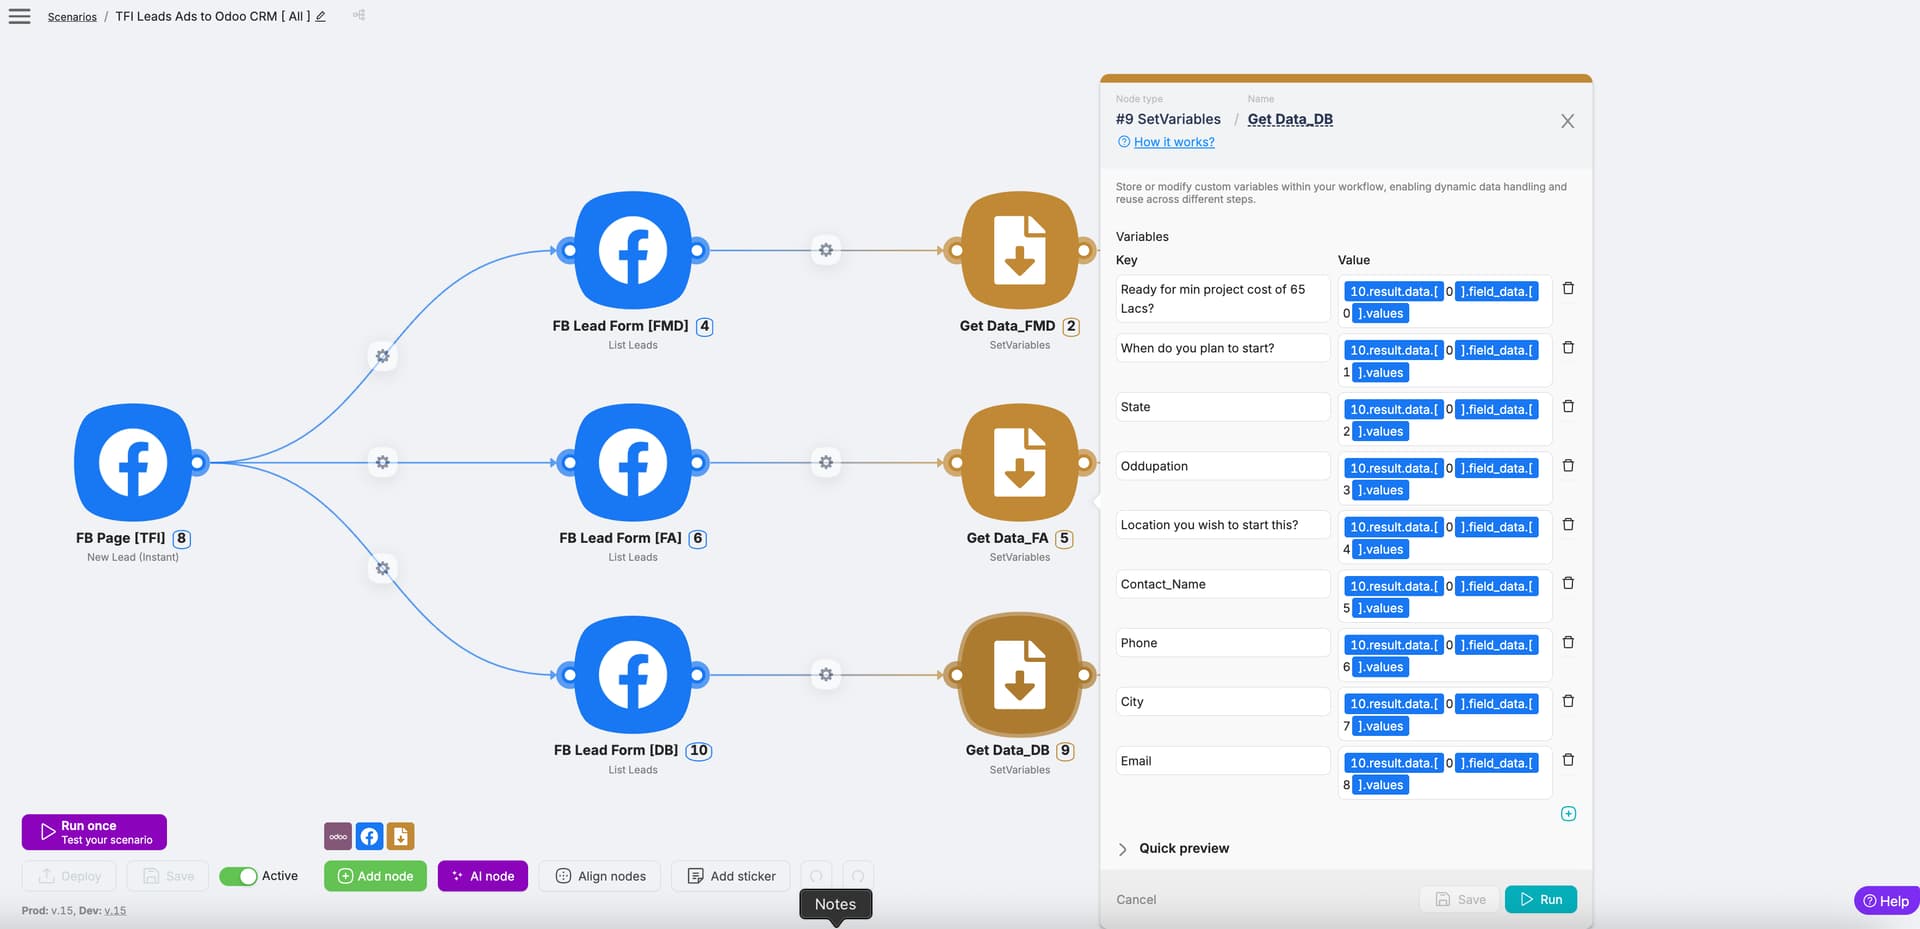Click the value field for State variable
Screen dimensions: 1920x929
pyautogui.click(x=1445, y=420)
